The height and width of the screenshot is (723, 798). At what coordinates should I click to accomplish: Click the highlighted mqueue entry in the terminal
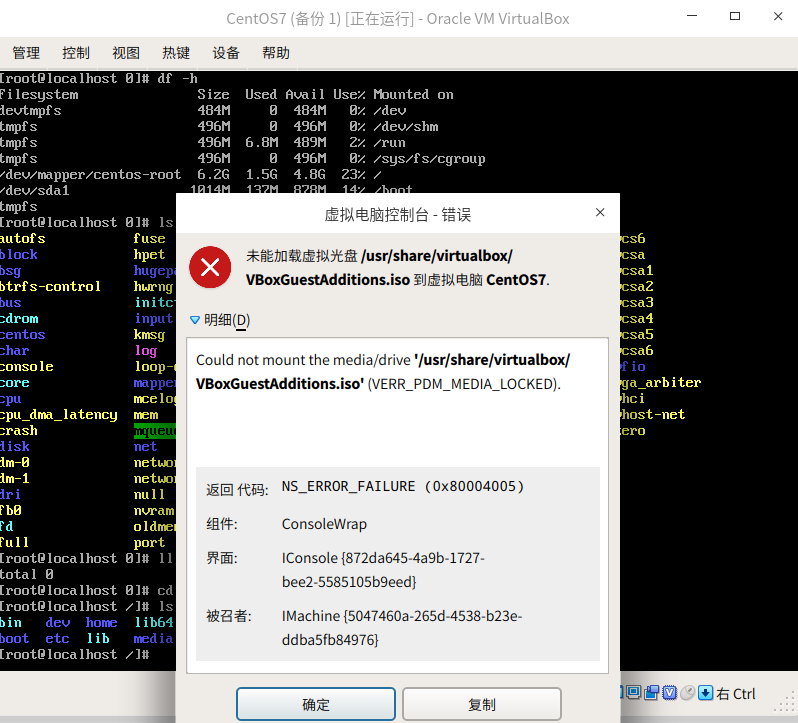coord(155,430)
